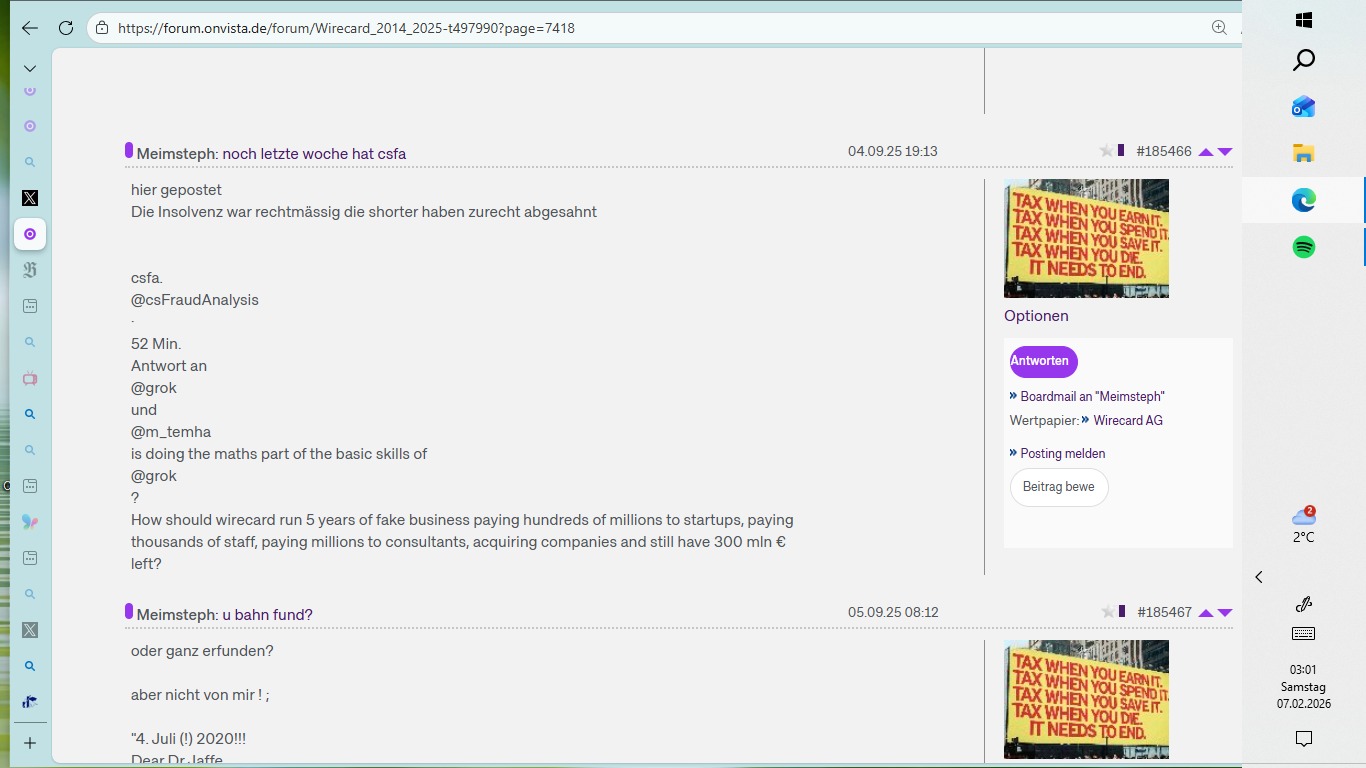Open the pen menu icon in the tray

click(x=1303, y=604)
